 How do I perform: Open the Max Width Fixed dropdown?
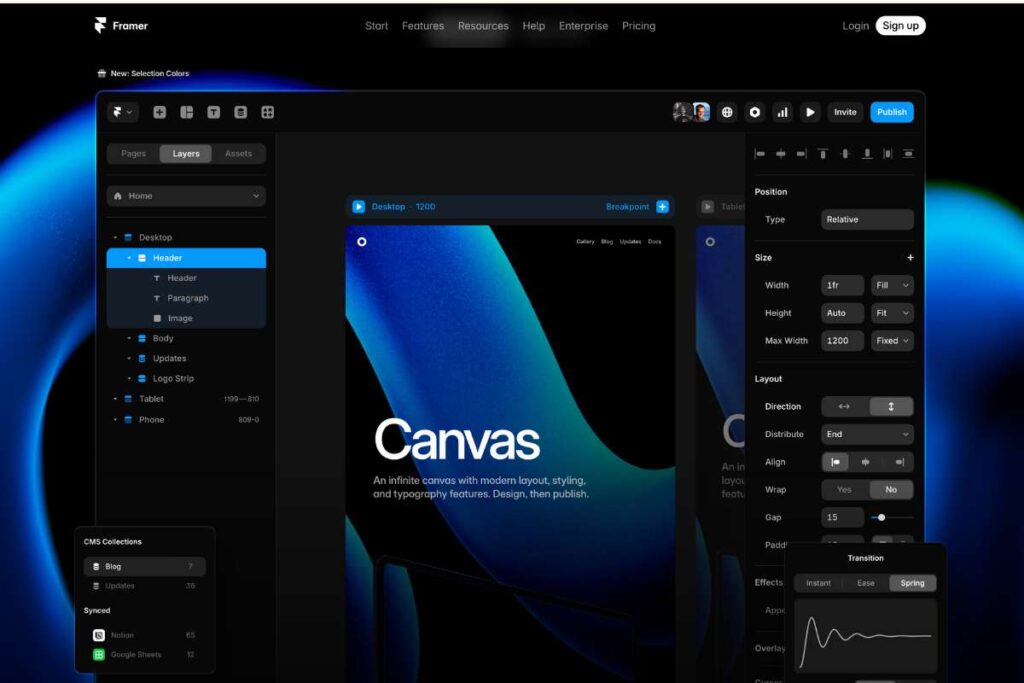click(892, 341)
